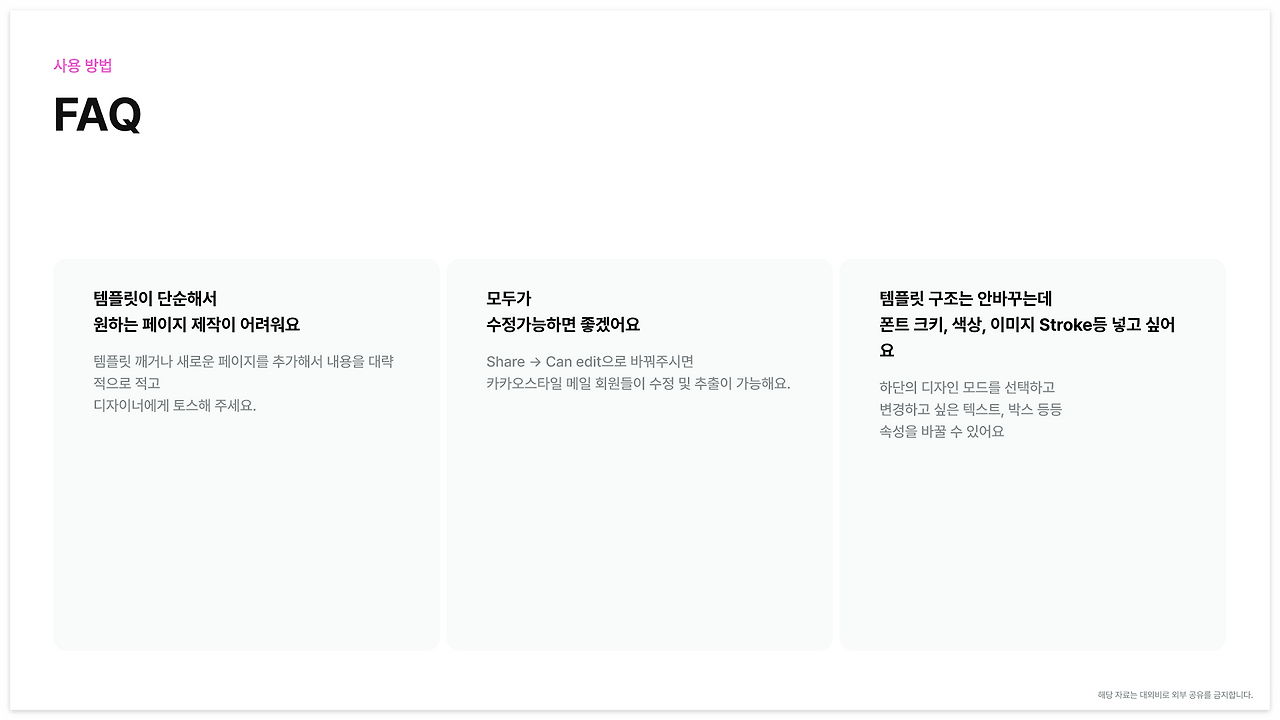Select the empty area of the middle card
The height and width of the screenshot is (720, 1280).
pyautogui.click(x=639, y=550)
